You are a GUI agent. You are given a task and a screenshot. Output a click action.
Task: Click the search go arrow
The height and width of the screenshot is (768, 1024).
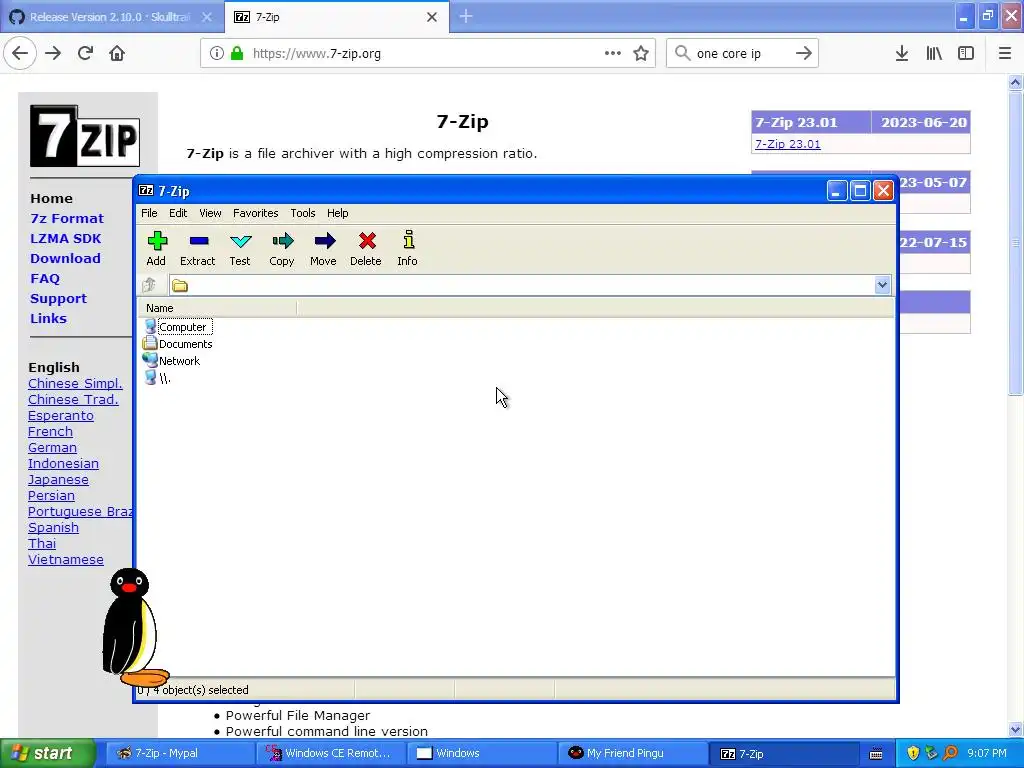click(804, 53)
